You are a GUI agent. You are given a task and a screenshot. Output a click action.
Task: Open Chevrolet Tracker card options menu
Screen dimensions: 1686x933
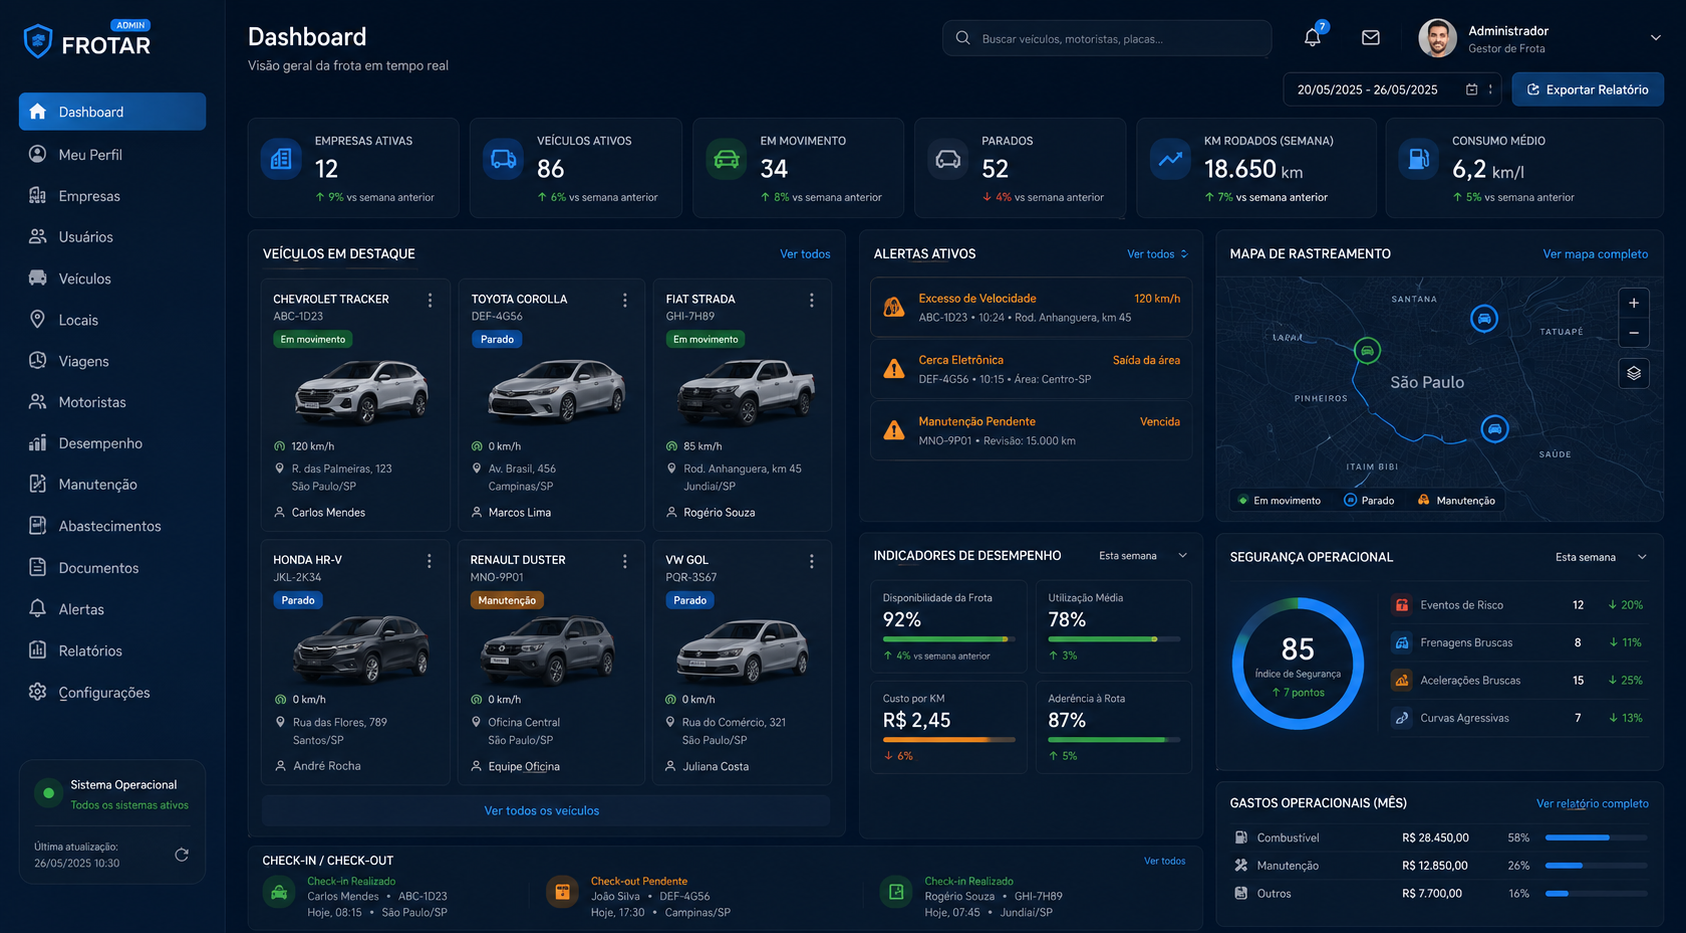[x=430, y=300]
